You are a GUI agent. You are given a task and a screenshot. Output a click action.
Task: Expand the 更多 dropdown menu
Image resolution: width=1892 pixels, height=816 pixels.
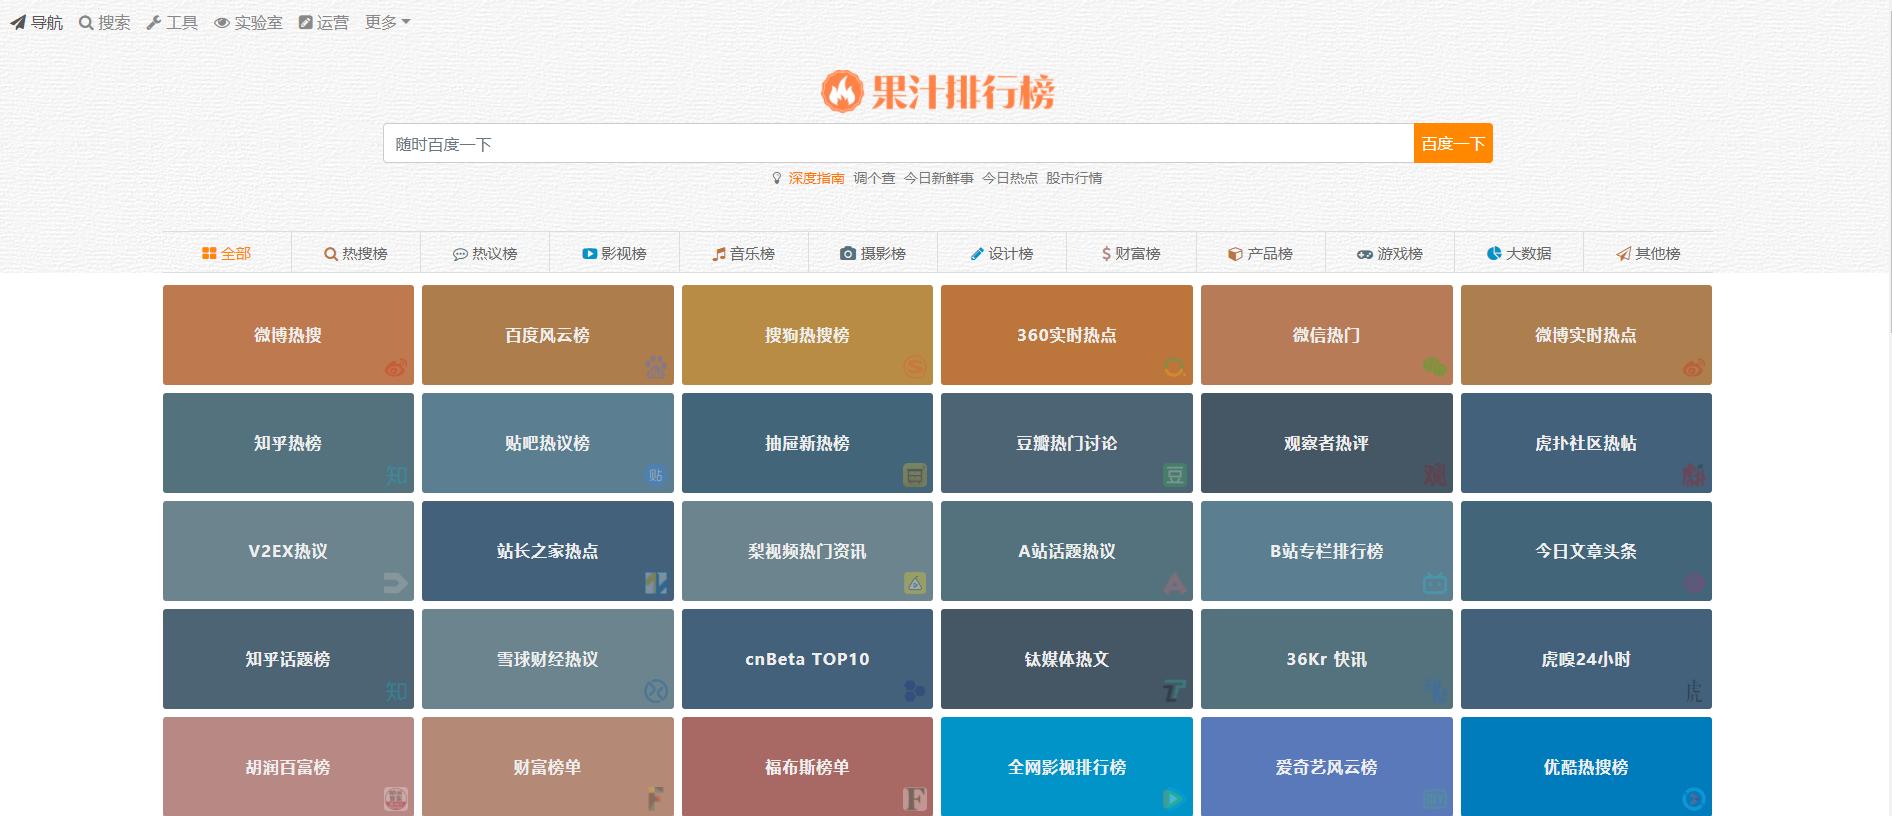[388, 22]
